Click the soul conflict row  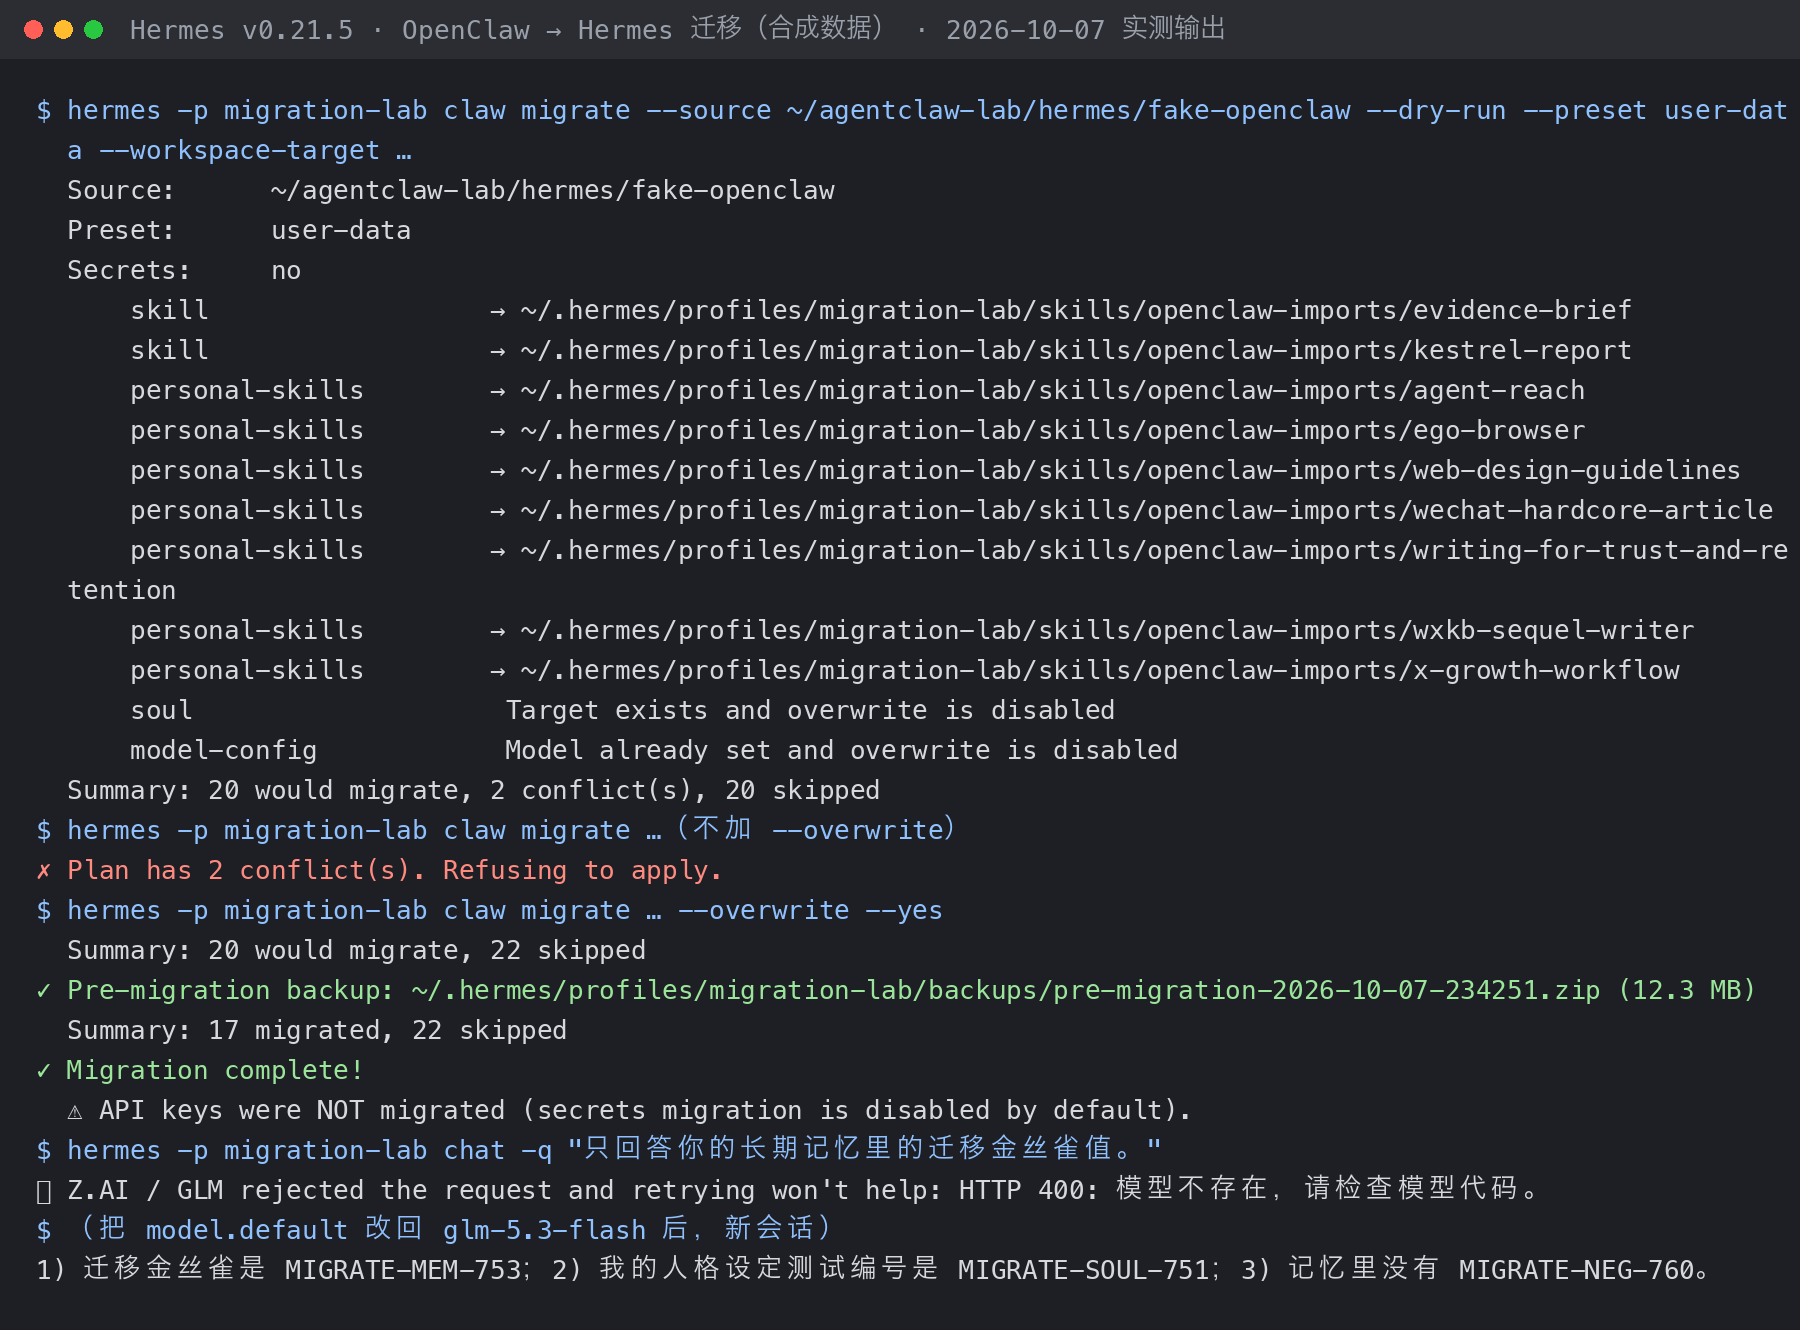622,710
